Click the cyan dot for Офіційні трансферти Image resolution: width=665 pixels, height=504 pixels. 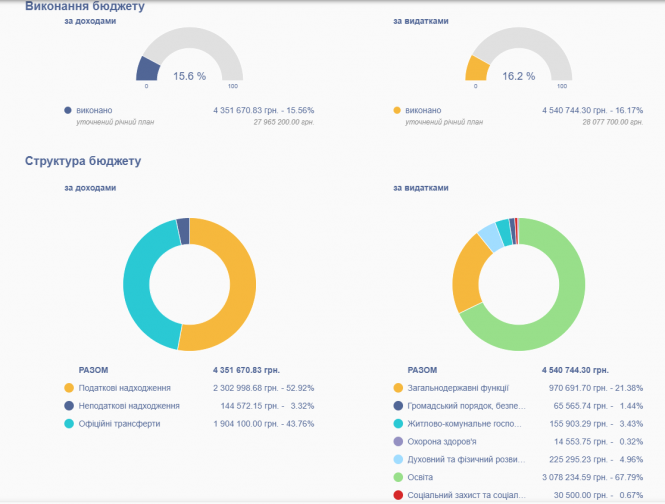click(69, 423)
